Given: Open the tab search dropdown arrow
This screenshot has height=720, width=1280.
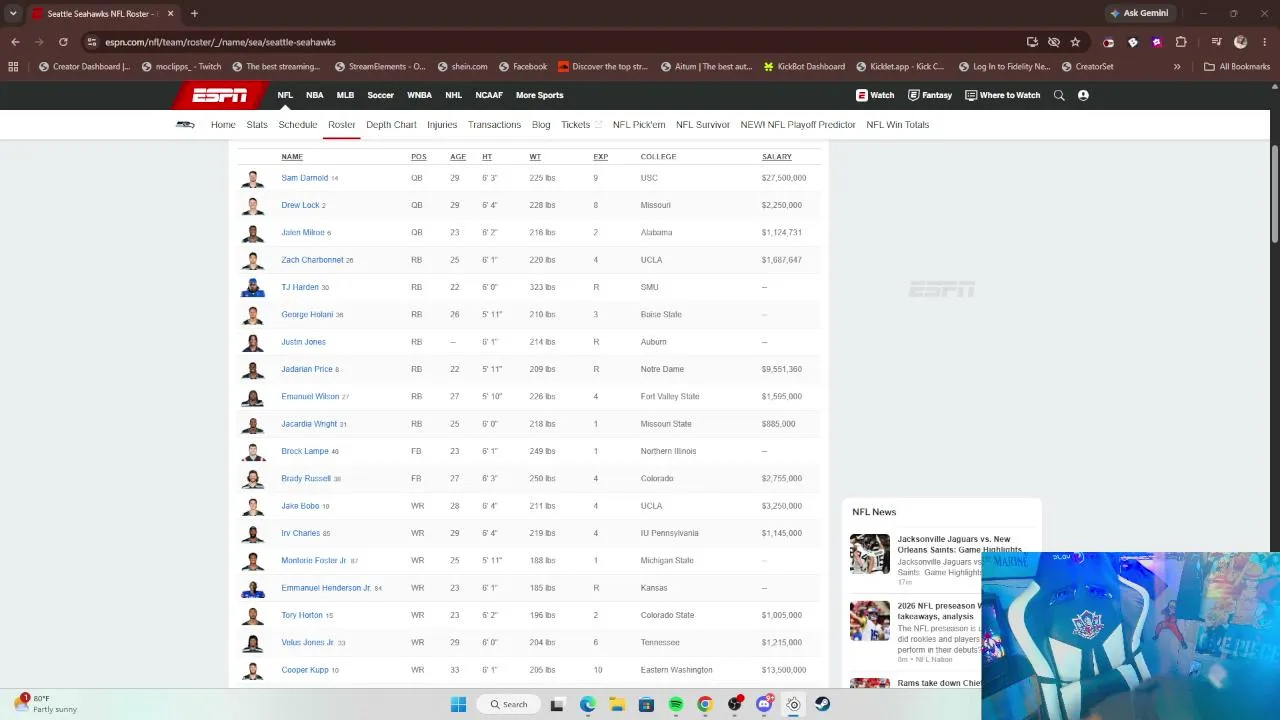Looking at the screenshot, I should 13,14.
